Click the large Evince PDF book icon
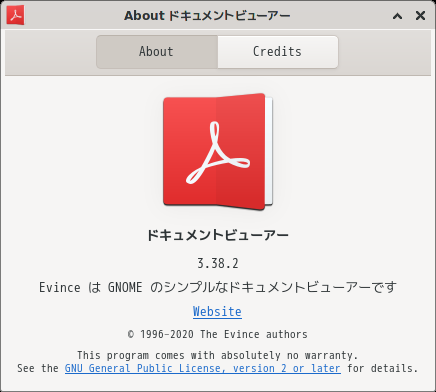This screenshot has height=392, width=436. pyautogui.click(x=218, y=152)
